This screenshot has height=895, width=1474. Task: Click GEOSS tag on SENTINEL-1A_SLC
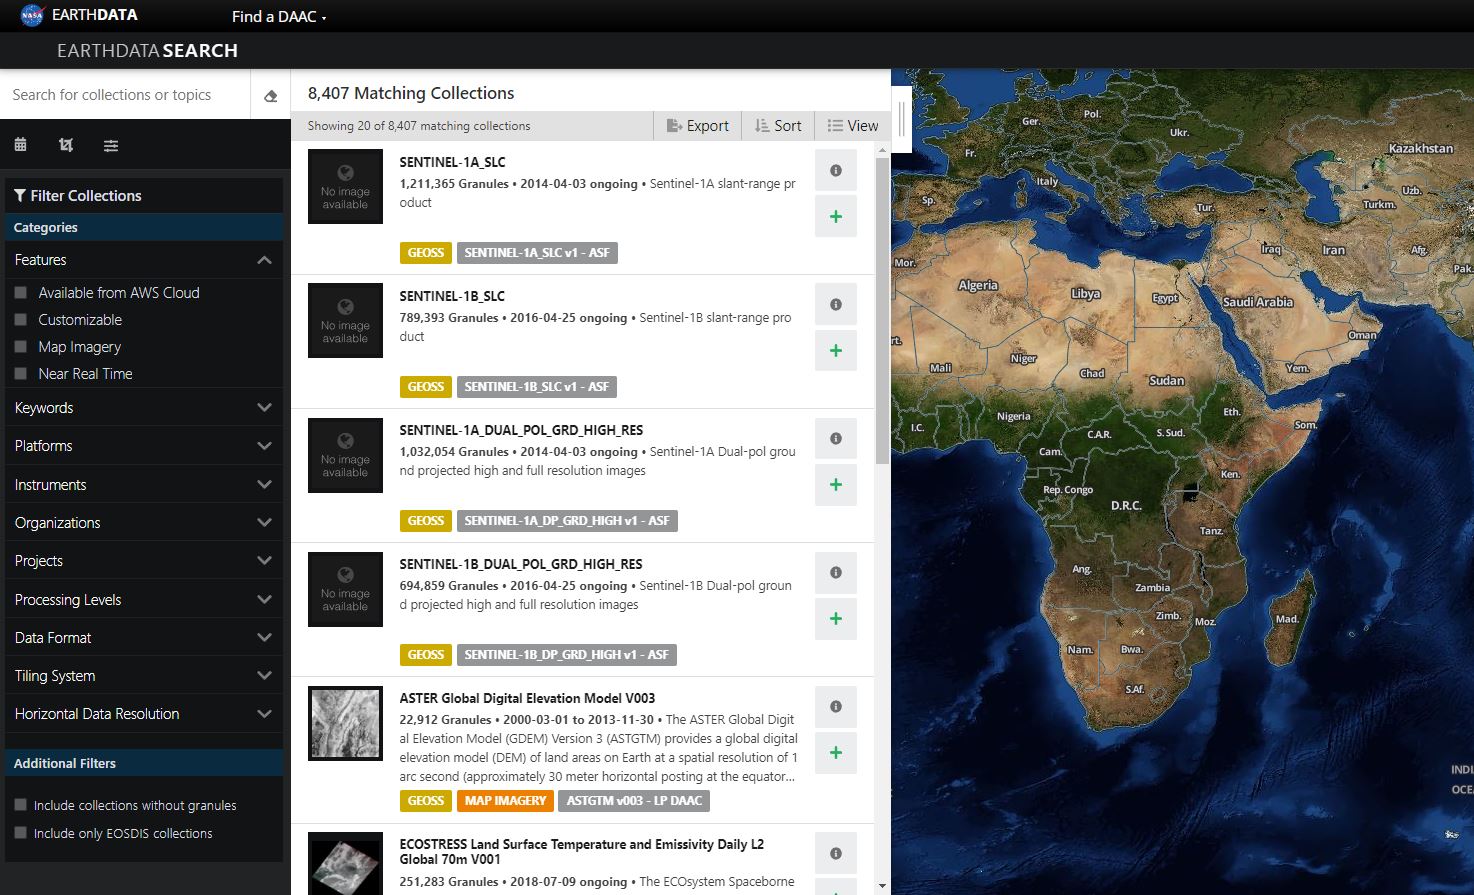[425, 253]
